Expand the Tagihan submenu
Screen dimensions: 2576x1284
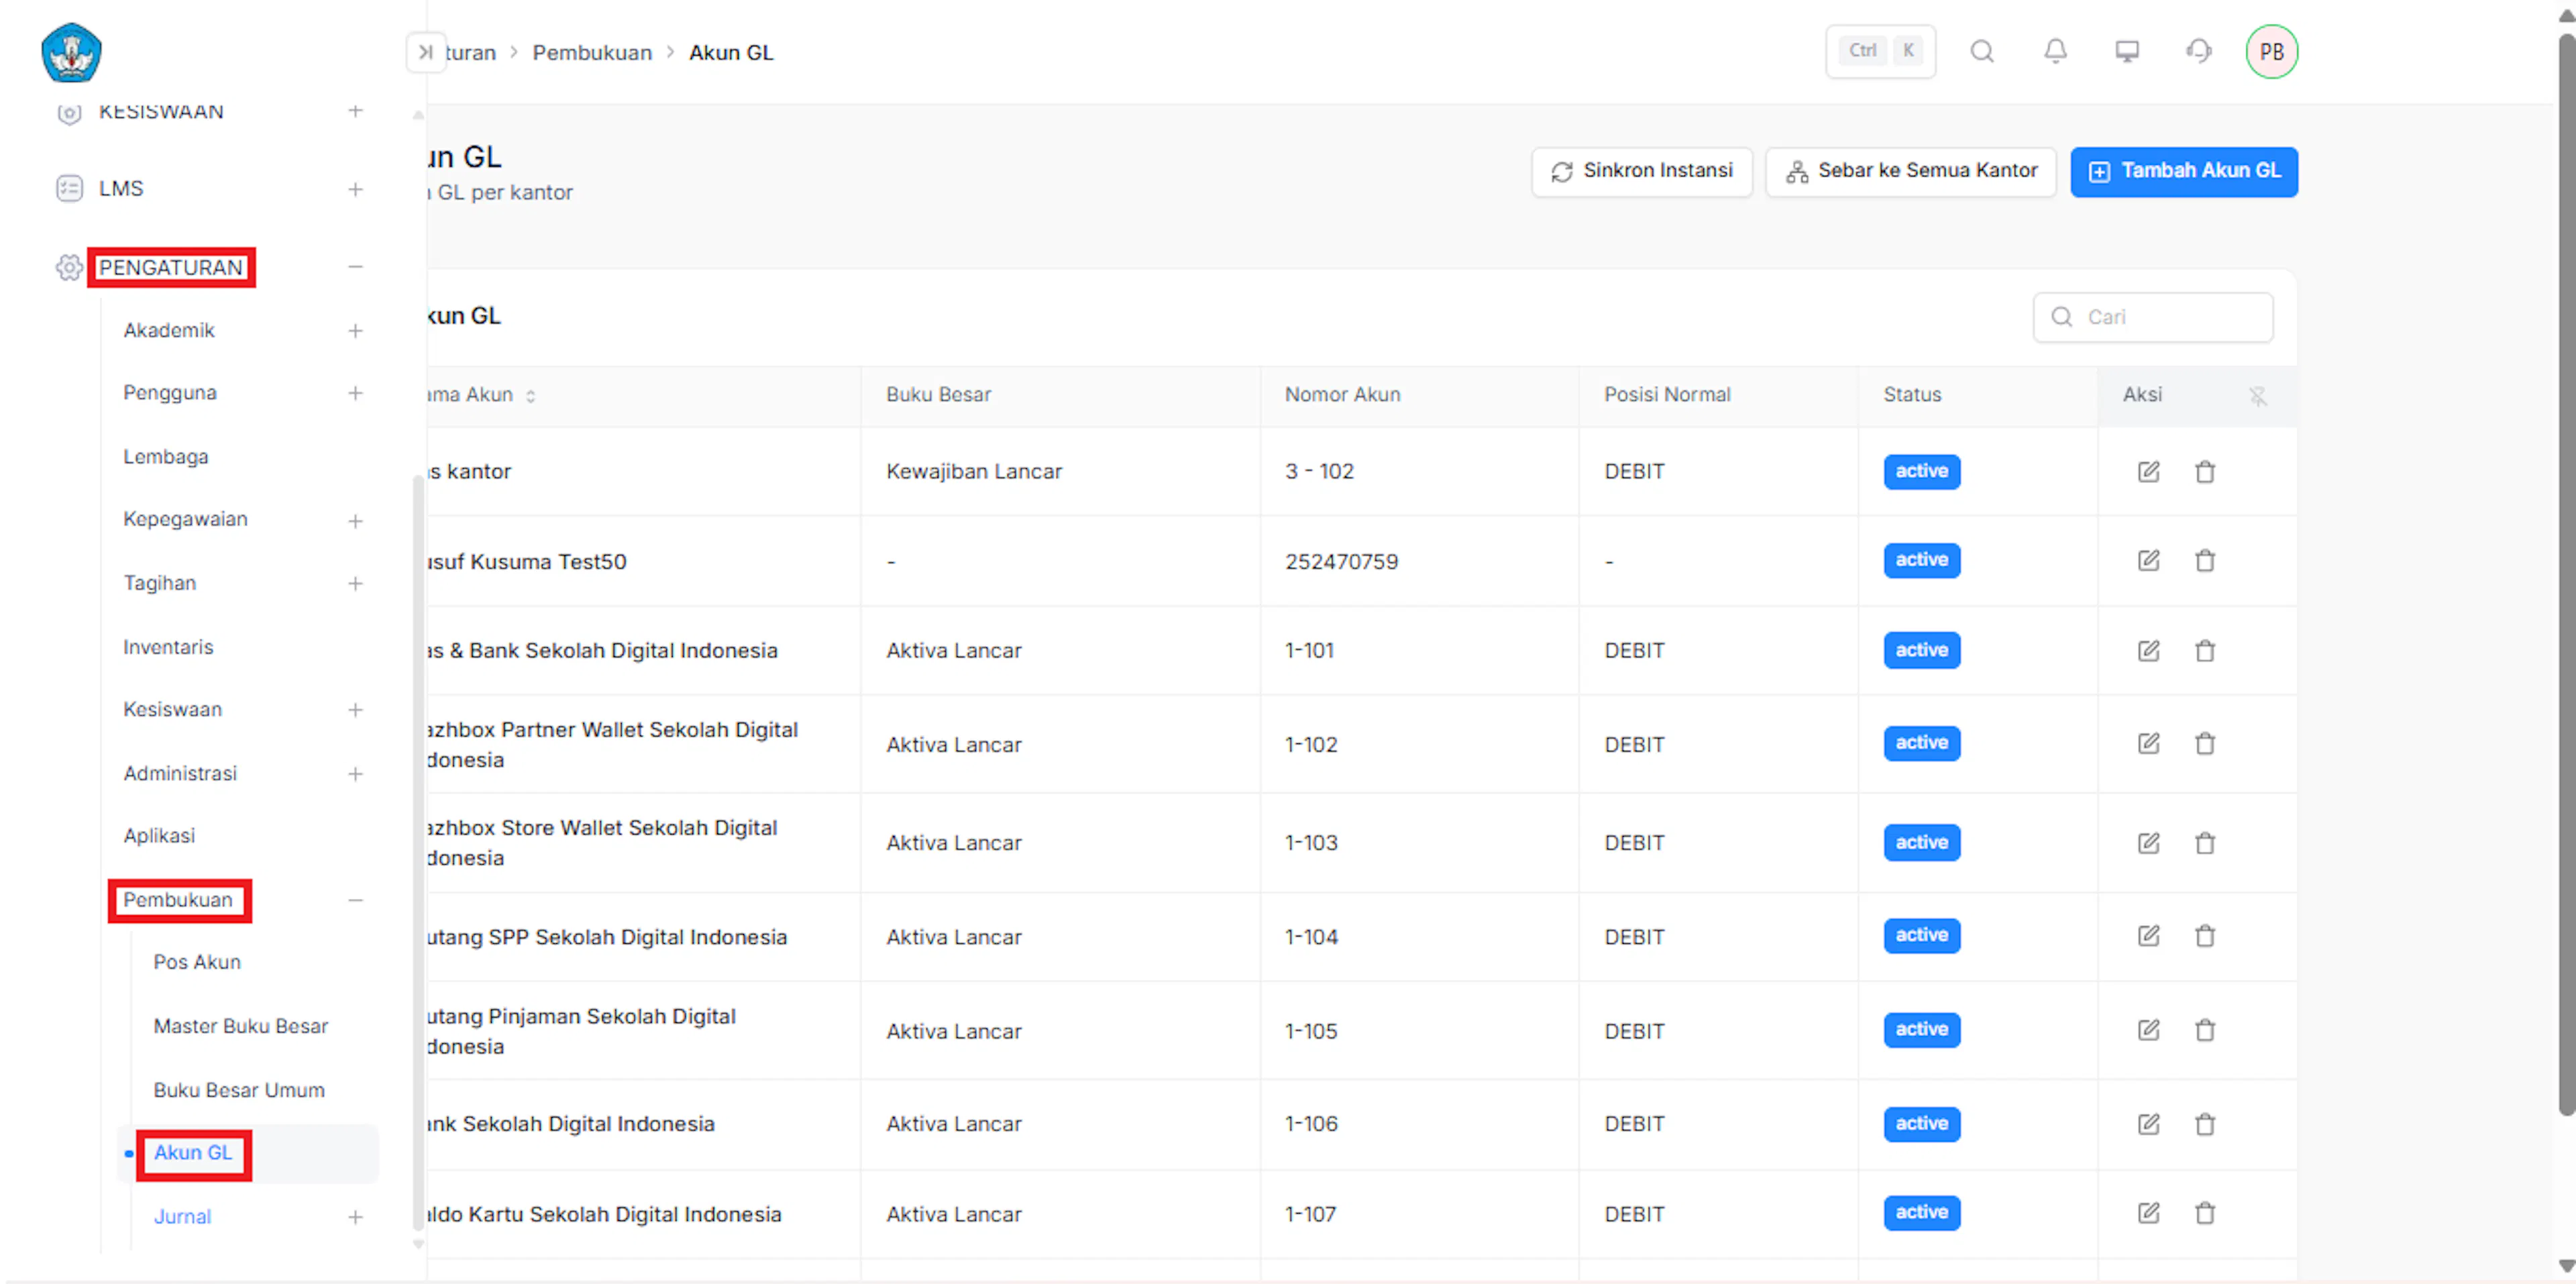point(355,584)
